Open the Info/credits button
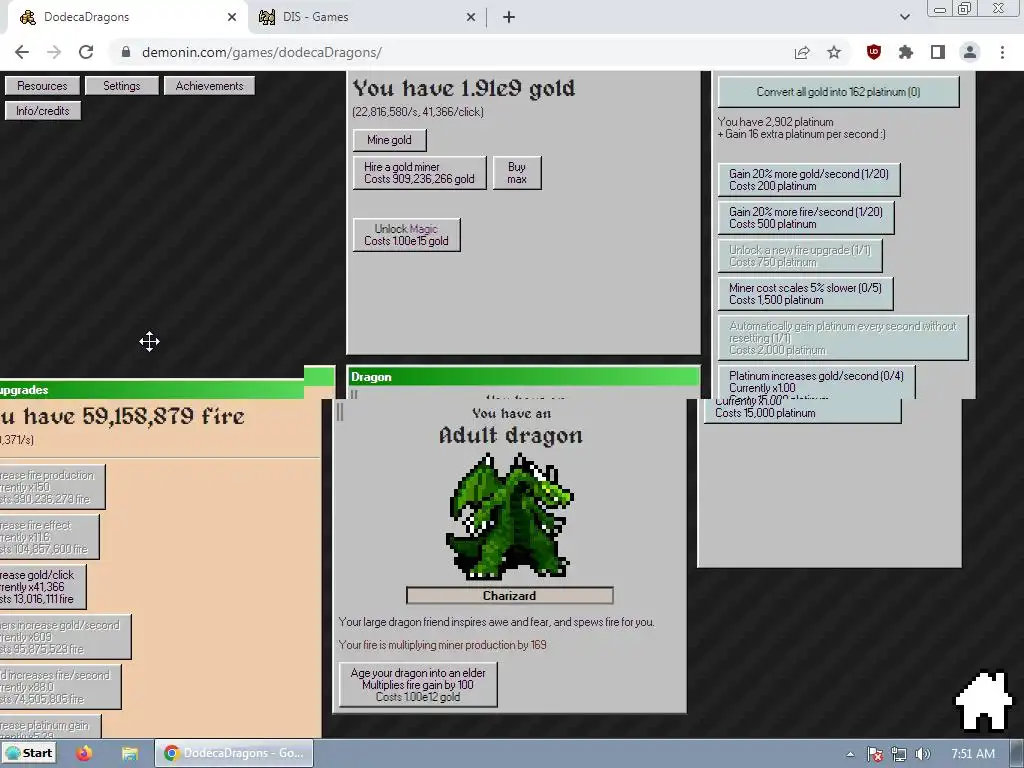This screenshot has width=1024, height=768. click(x=42, y=110)
